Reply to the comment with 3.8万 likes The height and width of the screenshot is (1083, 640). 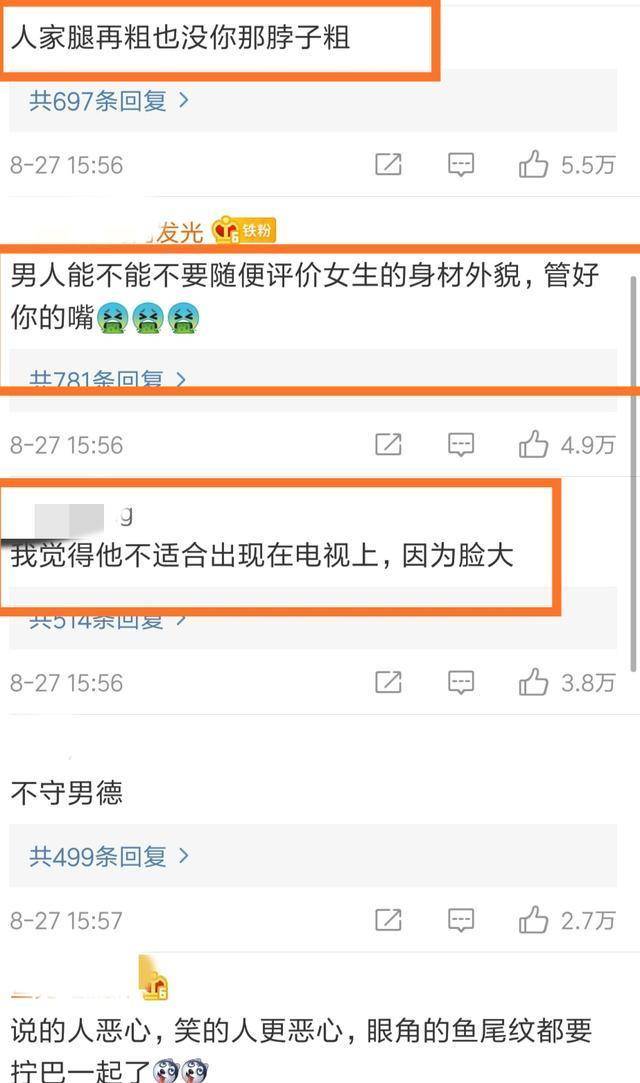pyautogui.click(x=460, y=682)
